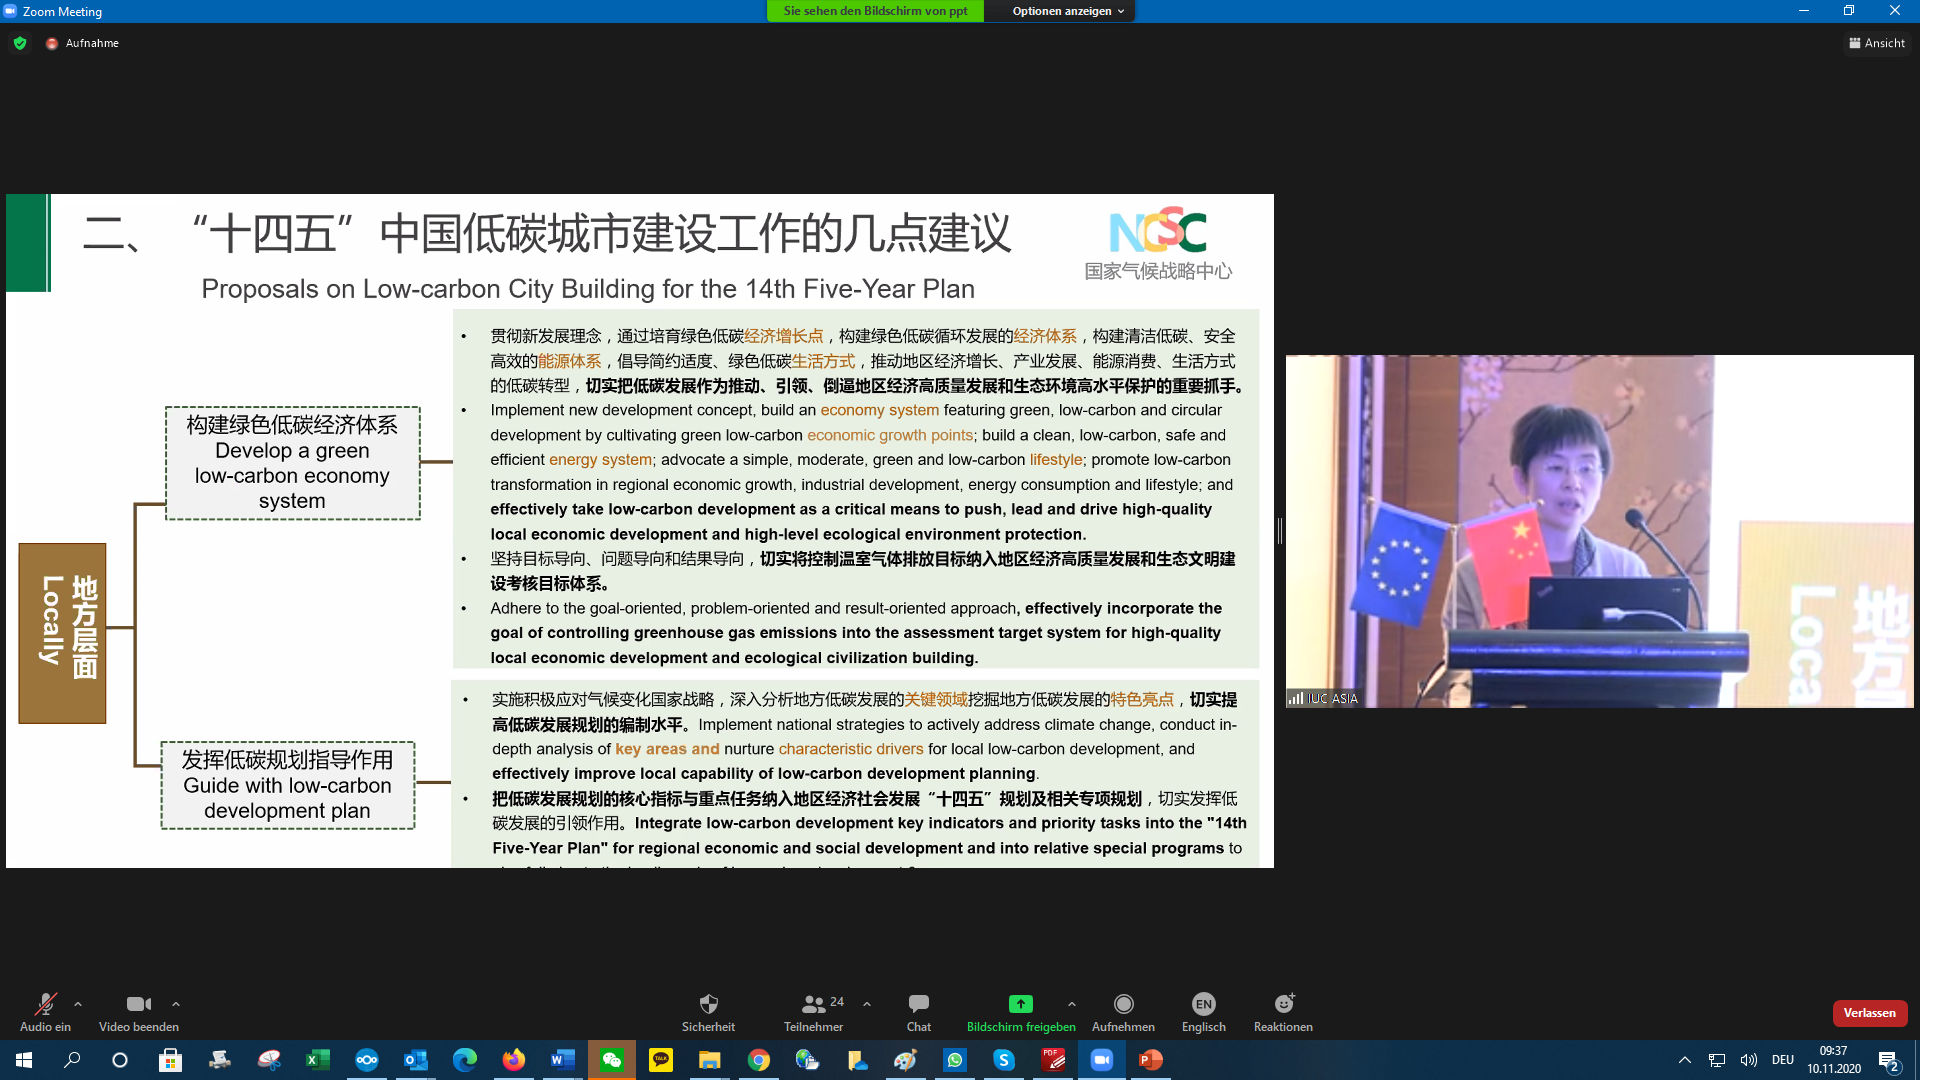Open the Ansicht view menu

(1877, 43)
